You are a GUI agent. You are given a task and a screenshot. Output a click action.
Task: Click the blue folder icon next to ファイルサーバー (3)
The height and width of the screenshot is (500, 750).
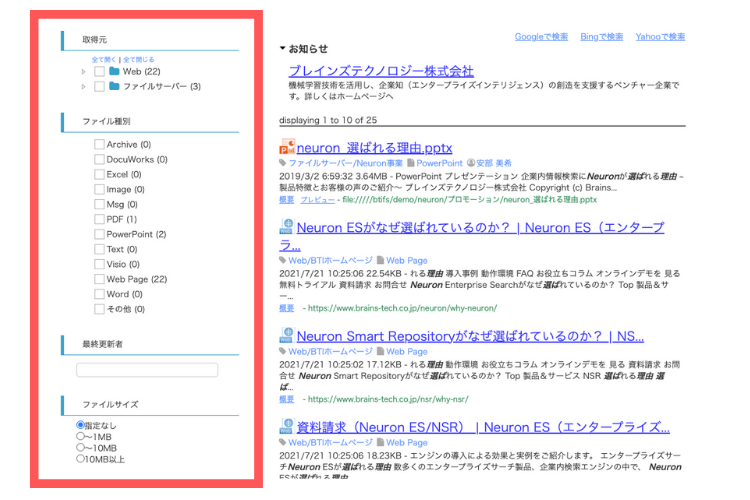pyautogui.click(x=114, y=86)
